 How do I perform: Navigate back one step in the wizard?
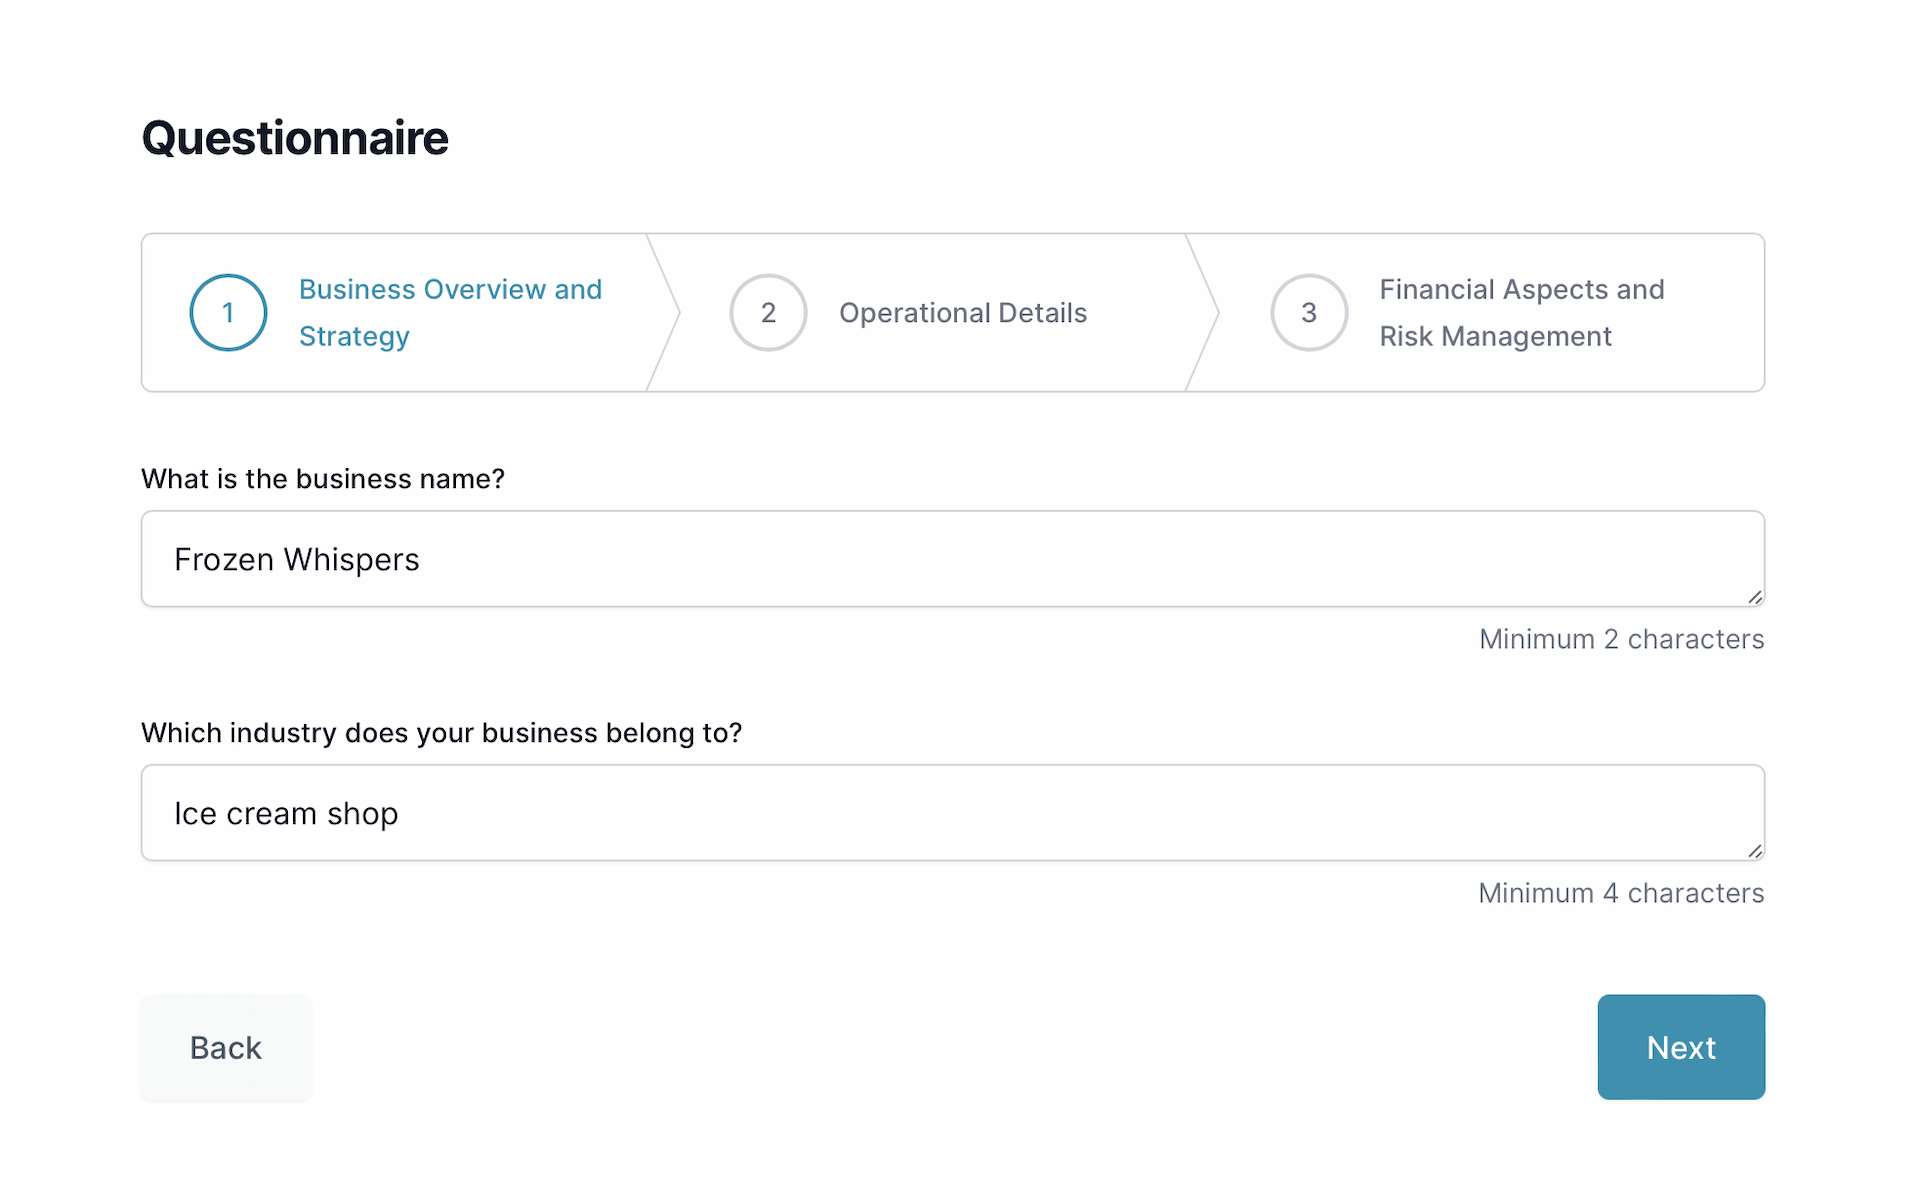tap(225, 1047)
